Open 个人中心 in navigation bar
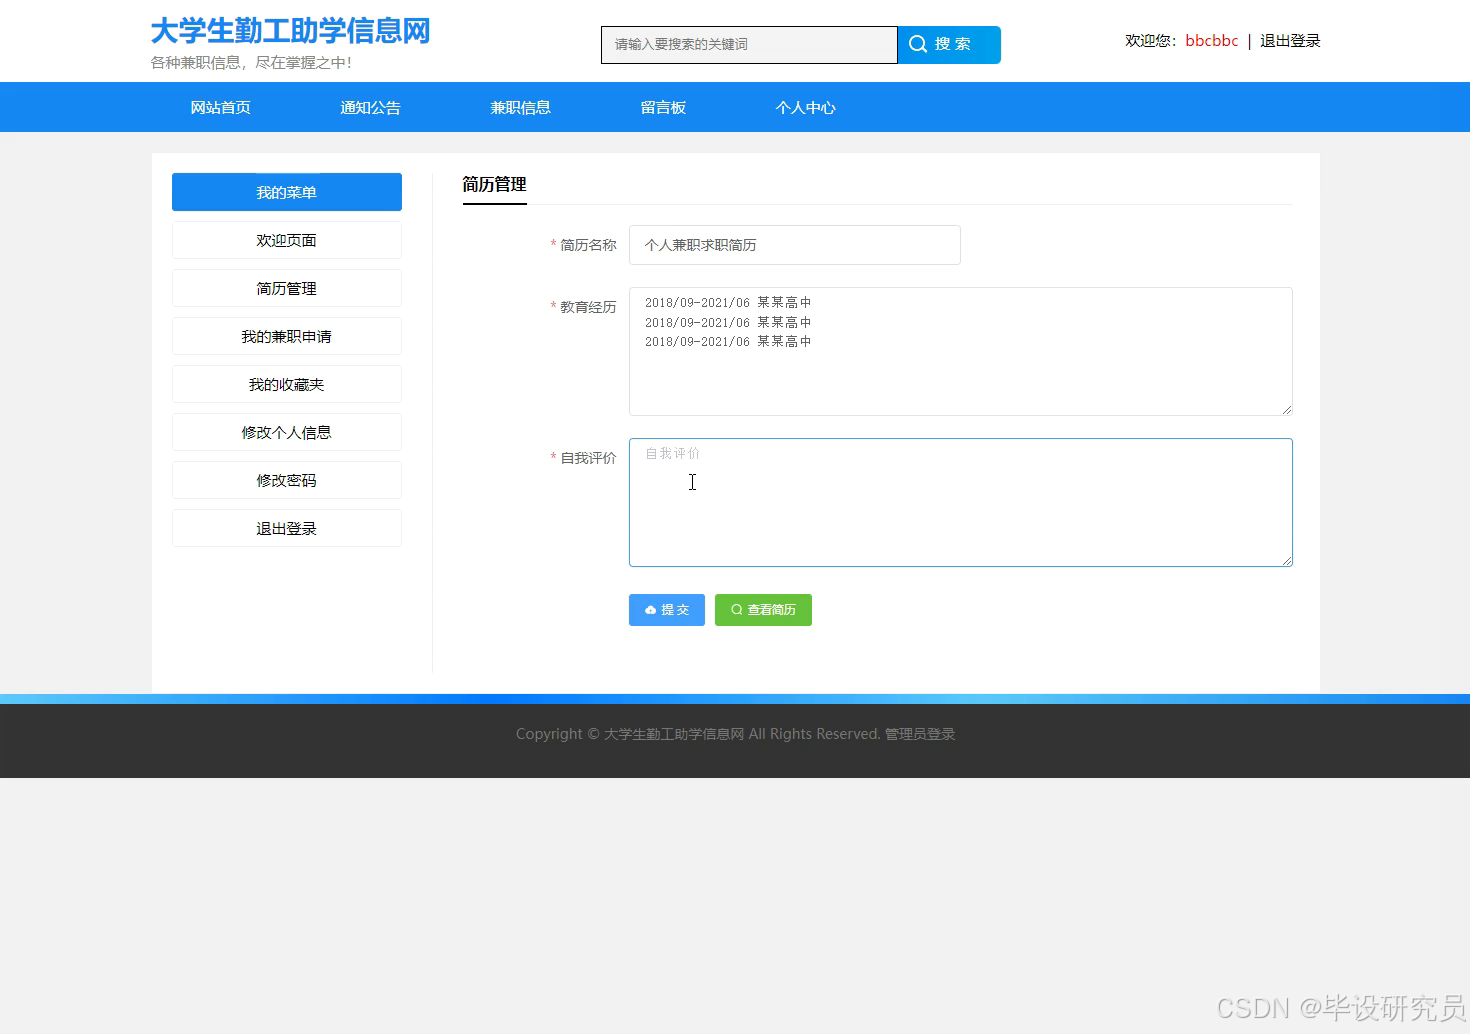This screenshot has height=1034, width=1470. (805, 107)
